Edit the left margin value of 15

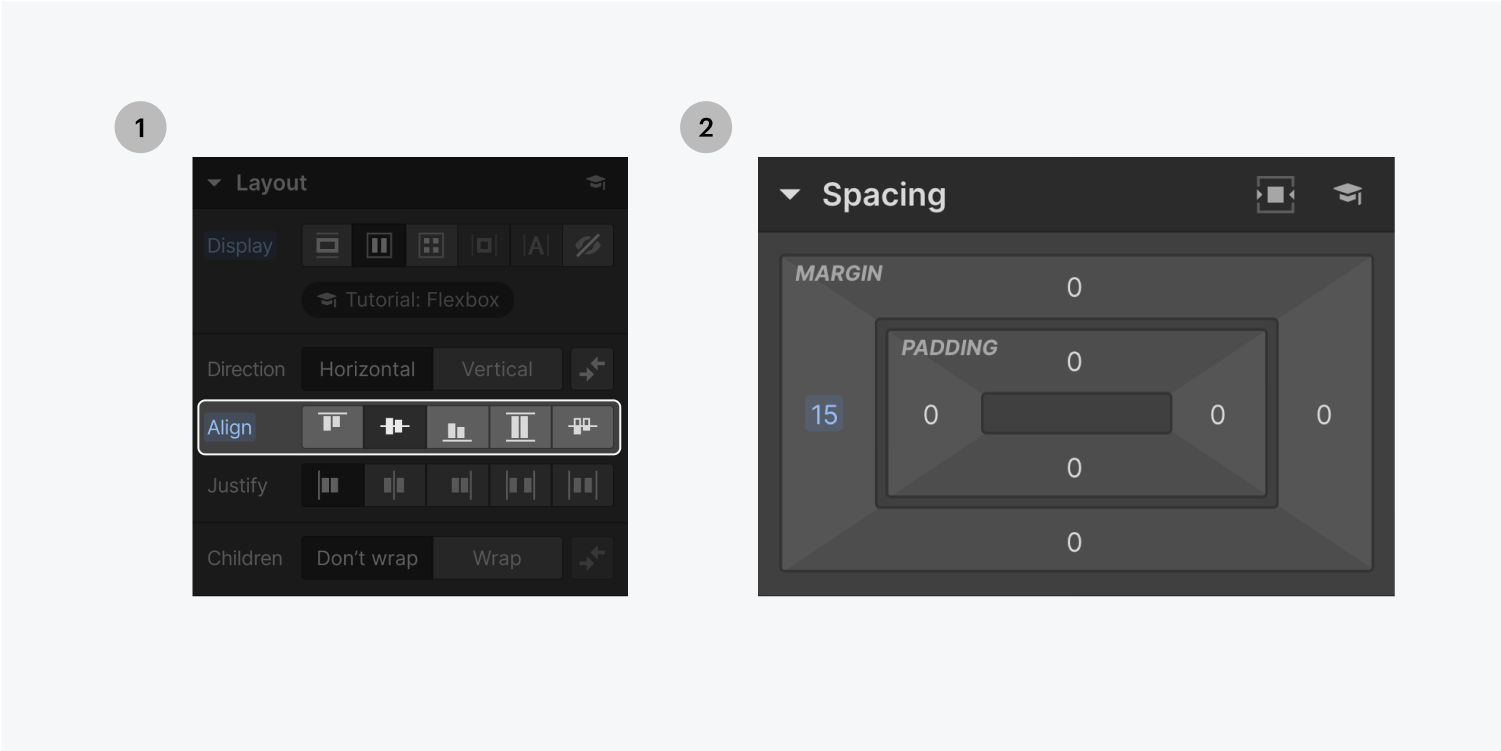tap(823, 414)
